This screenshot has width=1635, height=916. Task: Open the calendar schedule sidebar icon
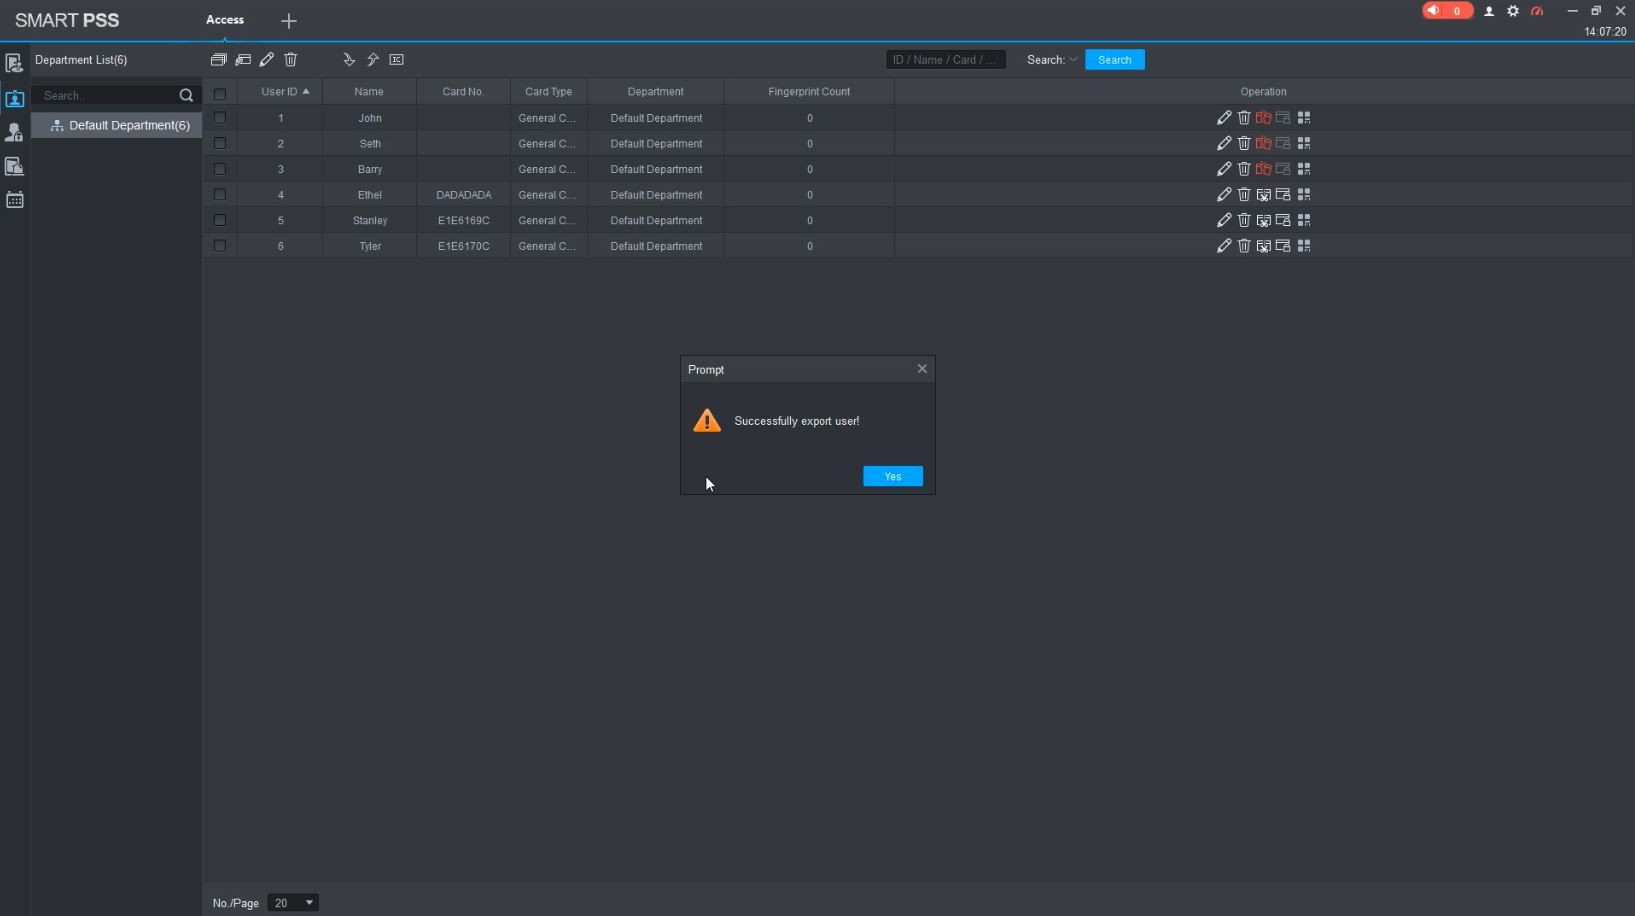(x=14, y=200)
